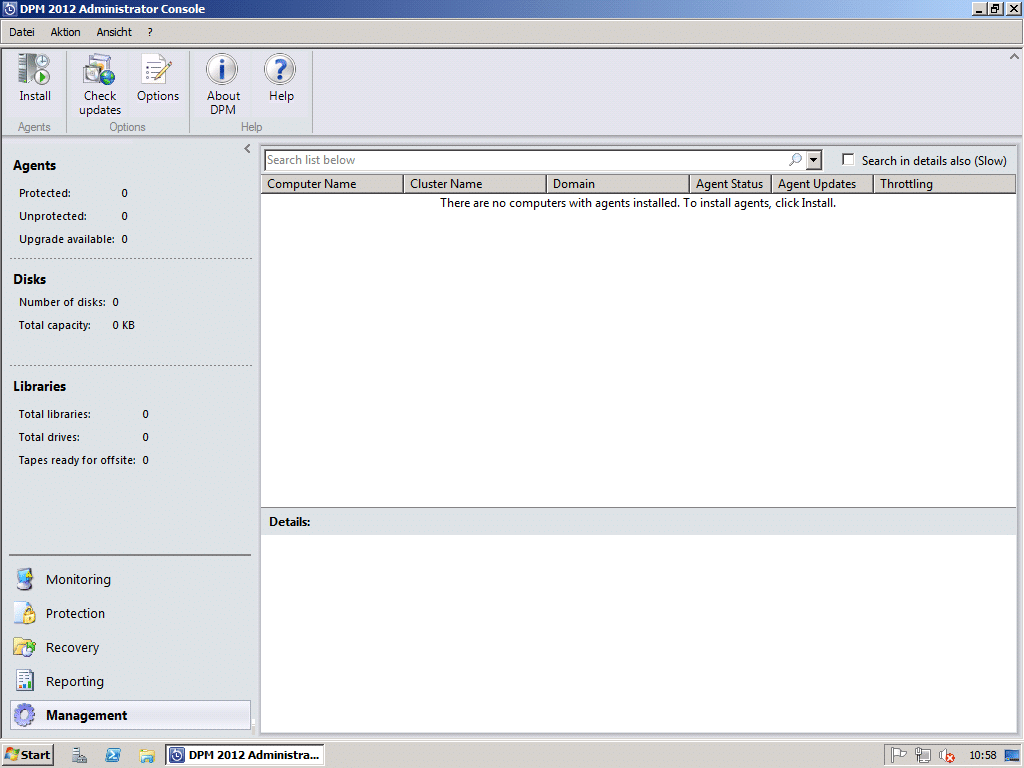Screen dimensions: 1024x768
Task: Collapse the ribbon with the caret
Action: 1014,56
